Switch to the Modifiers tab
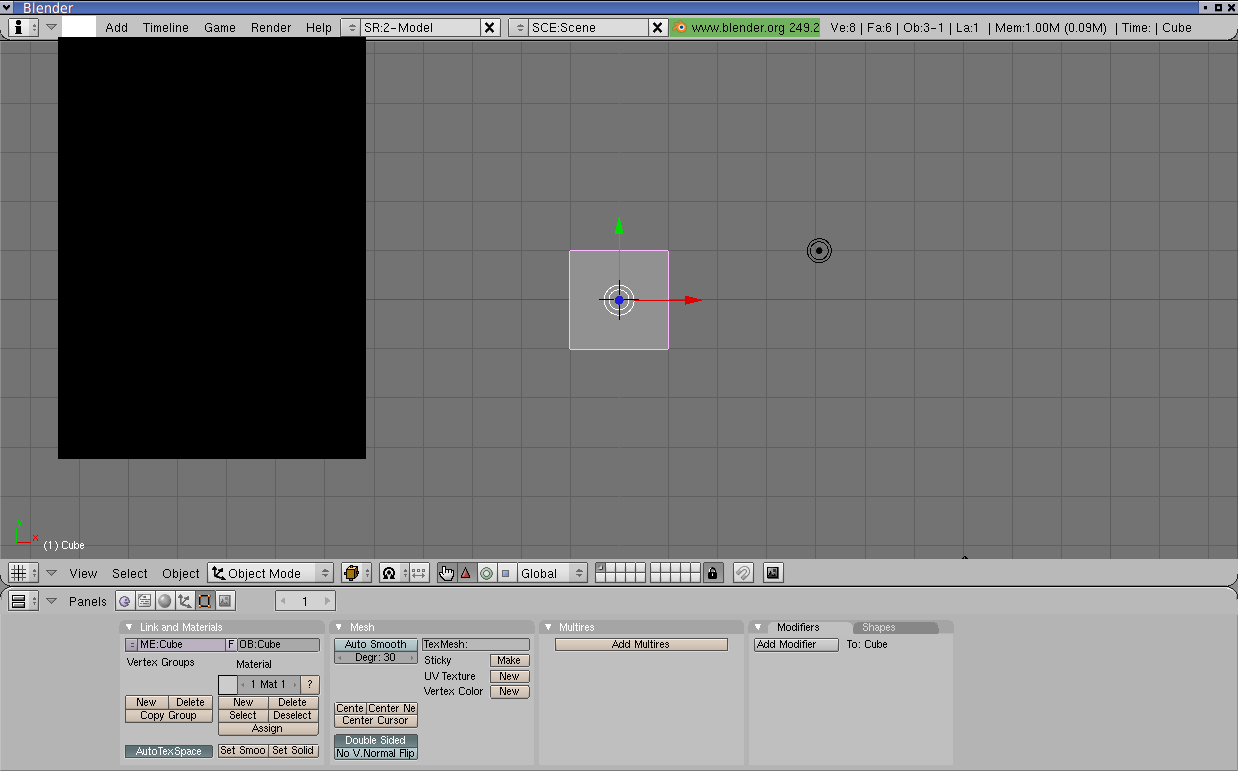This screenshot has height=771, width=1238. point(798,627)
